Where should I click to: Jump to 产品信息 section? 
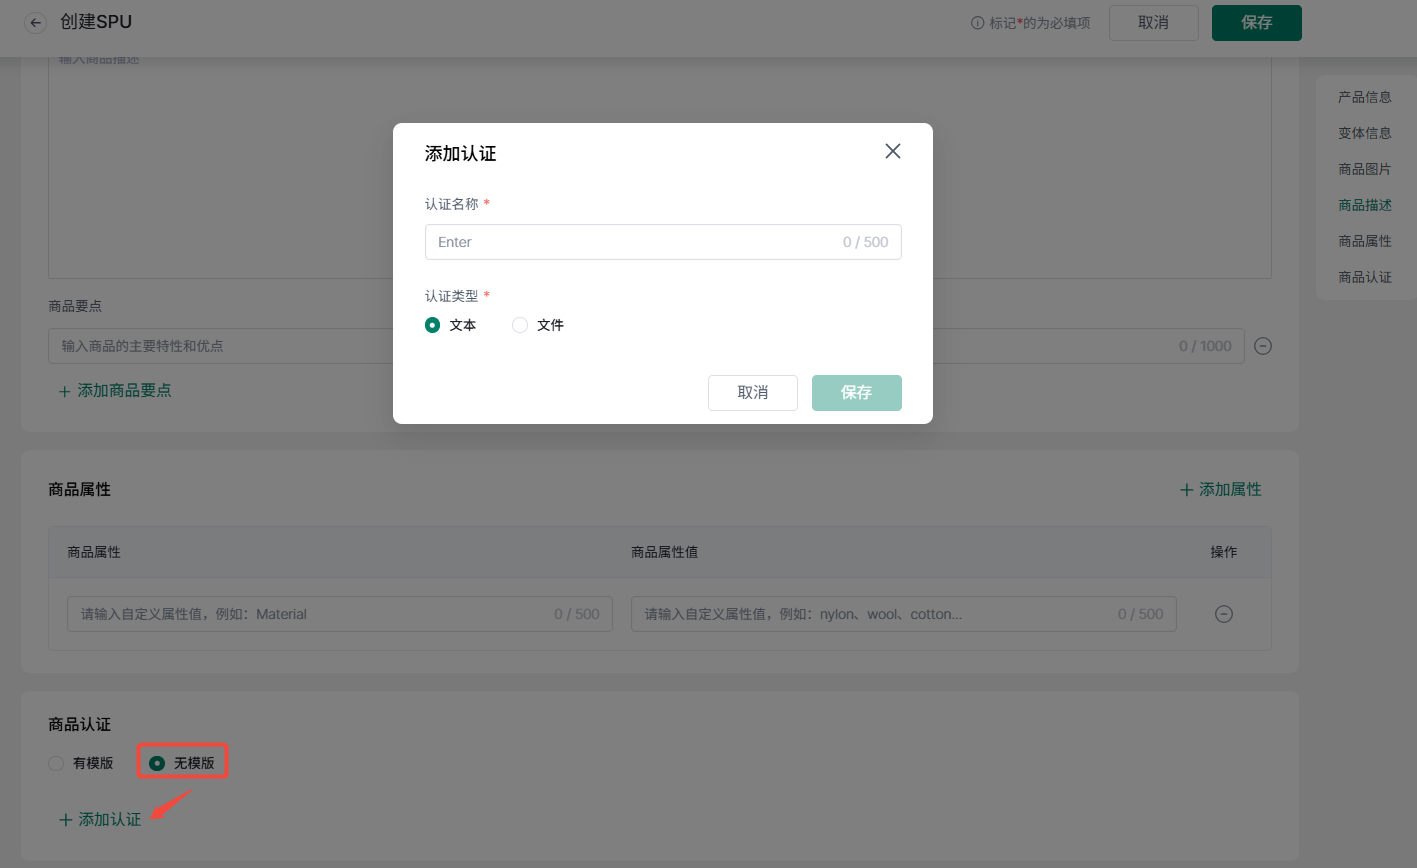(x=1365, y=97)
